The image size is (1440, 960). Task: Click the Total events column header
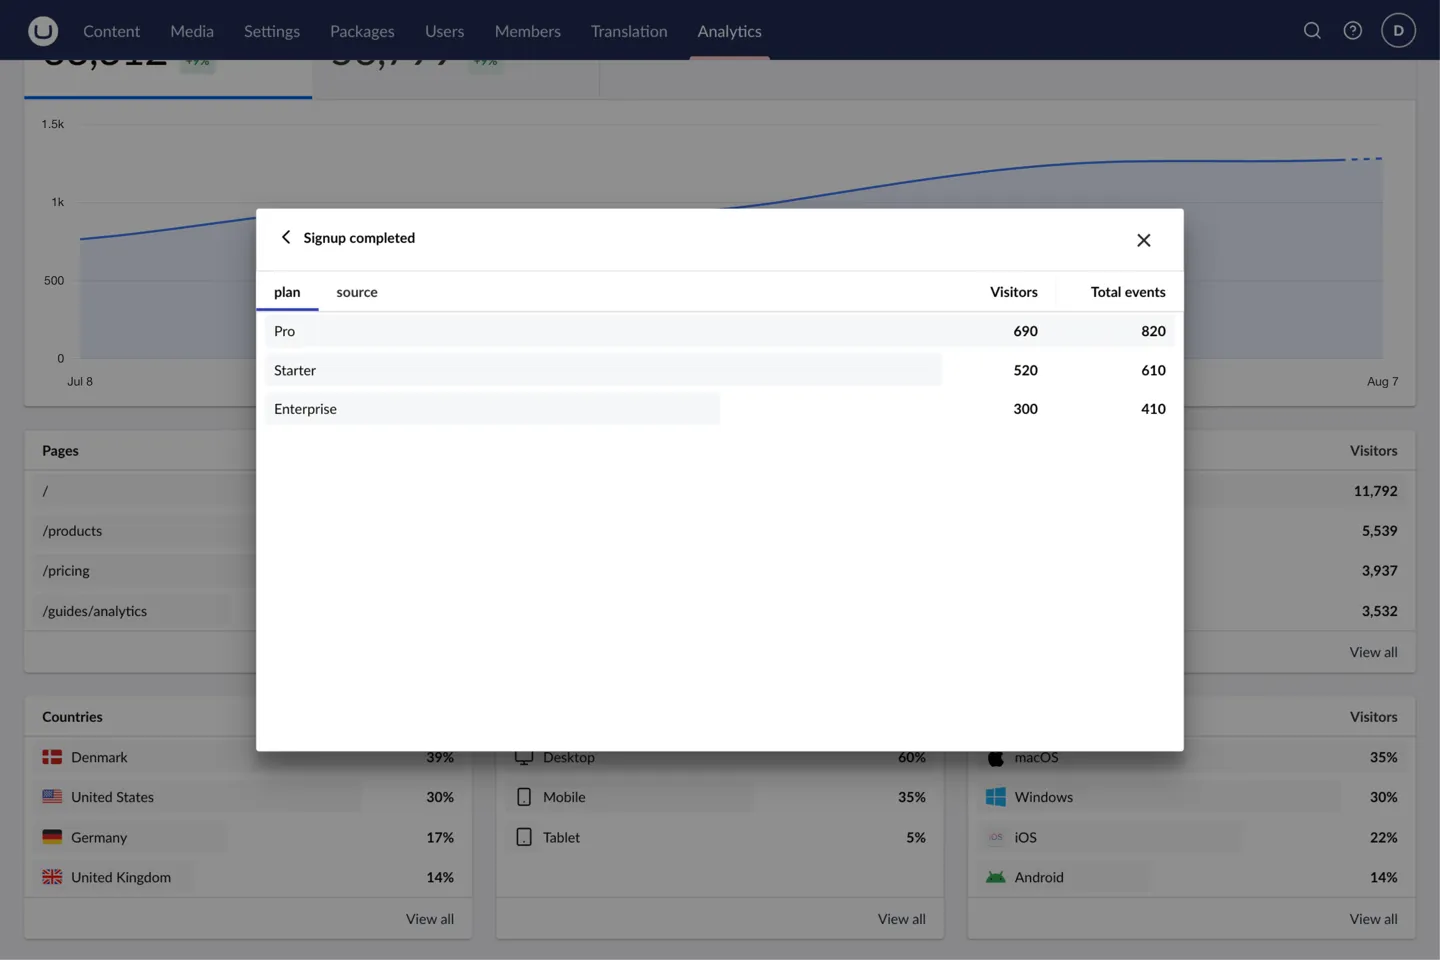(1127, 292)
